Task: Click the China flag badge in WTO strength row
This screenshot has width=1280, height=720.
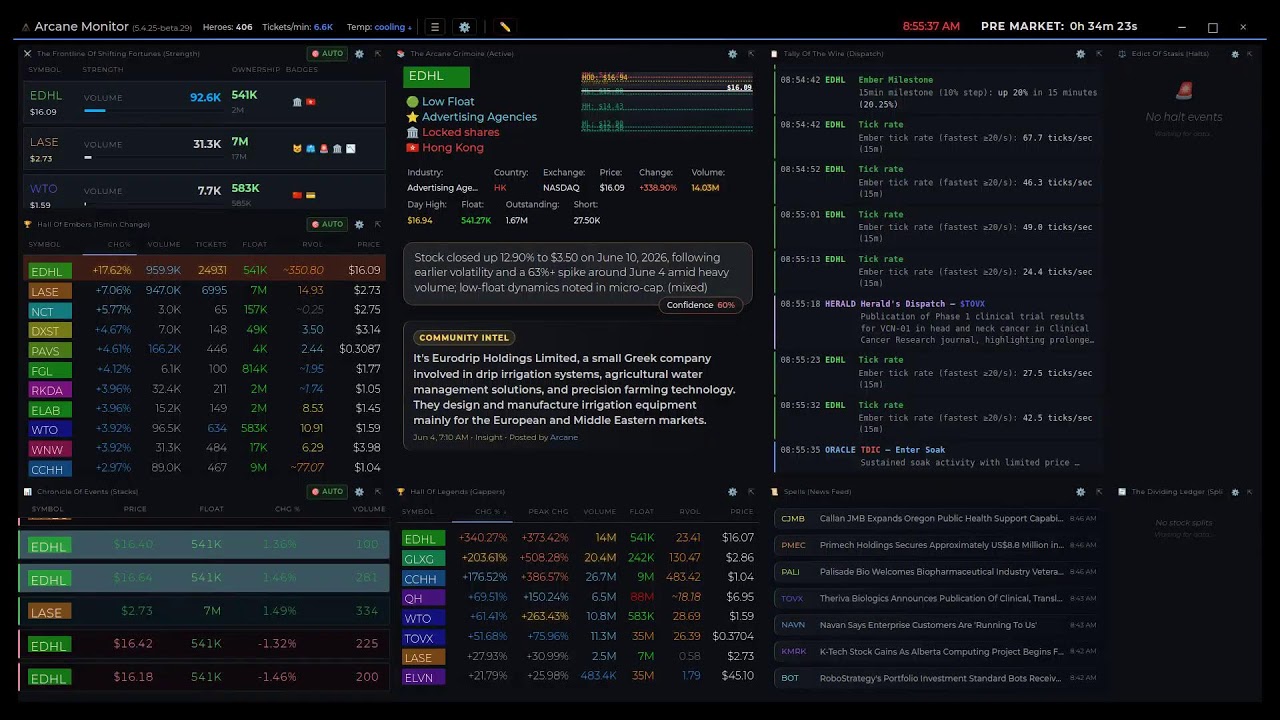Action: [297, 194]
